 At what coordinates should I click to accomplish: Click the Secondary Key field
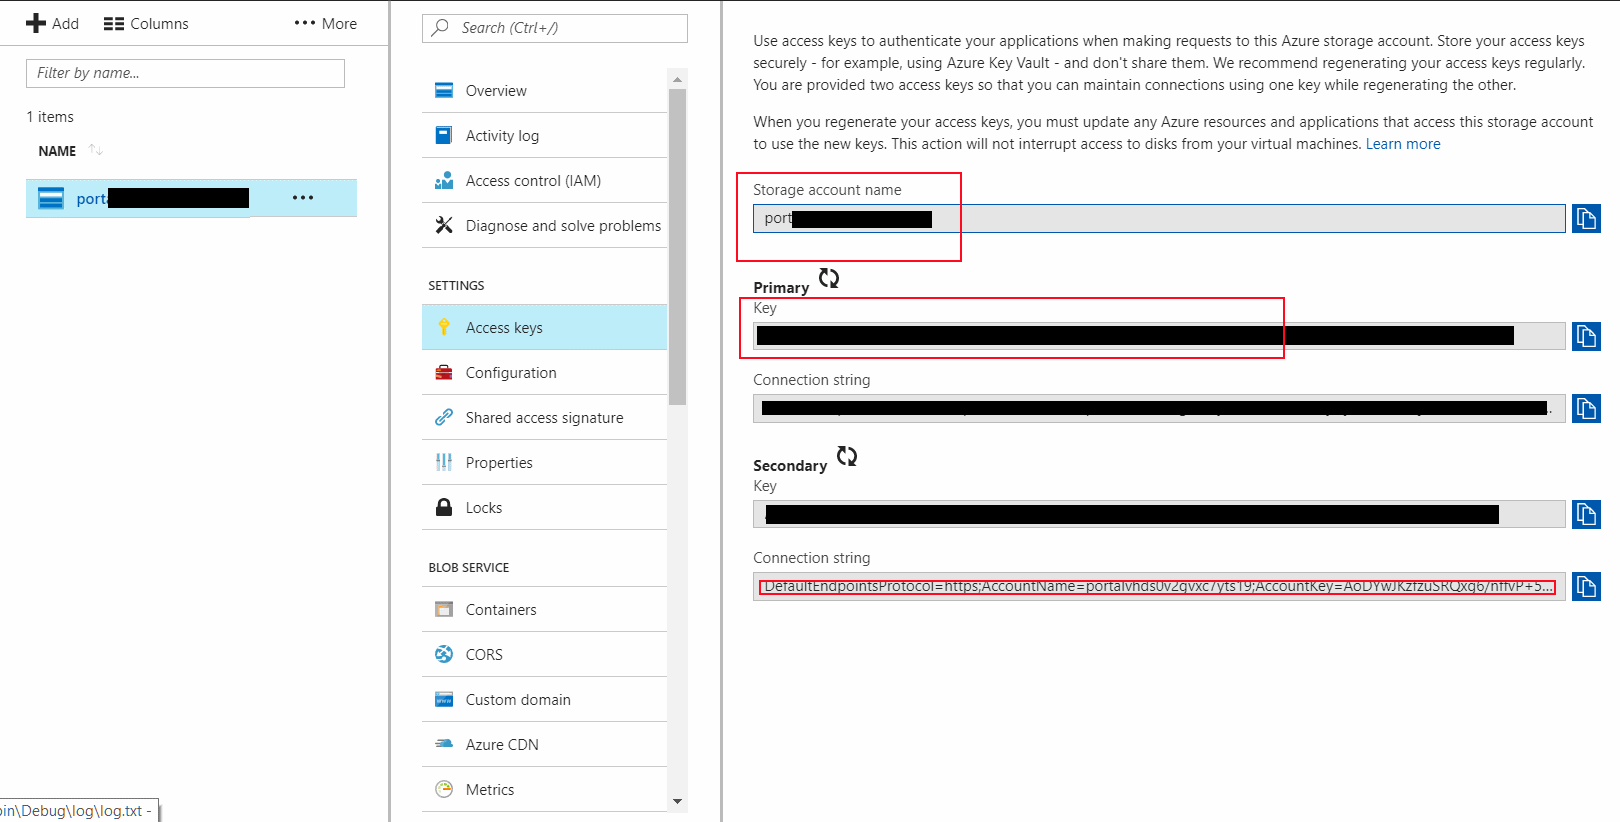[1159, 514]
